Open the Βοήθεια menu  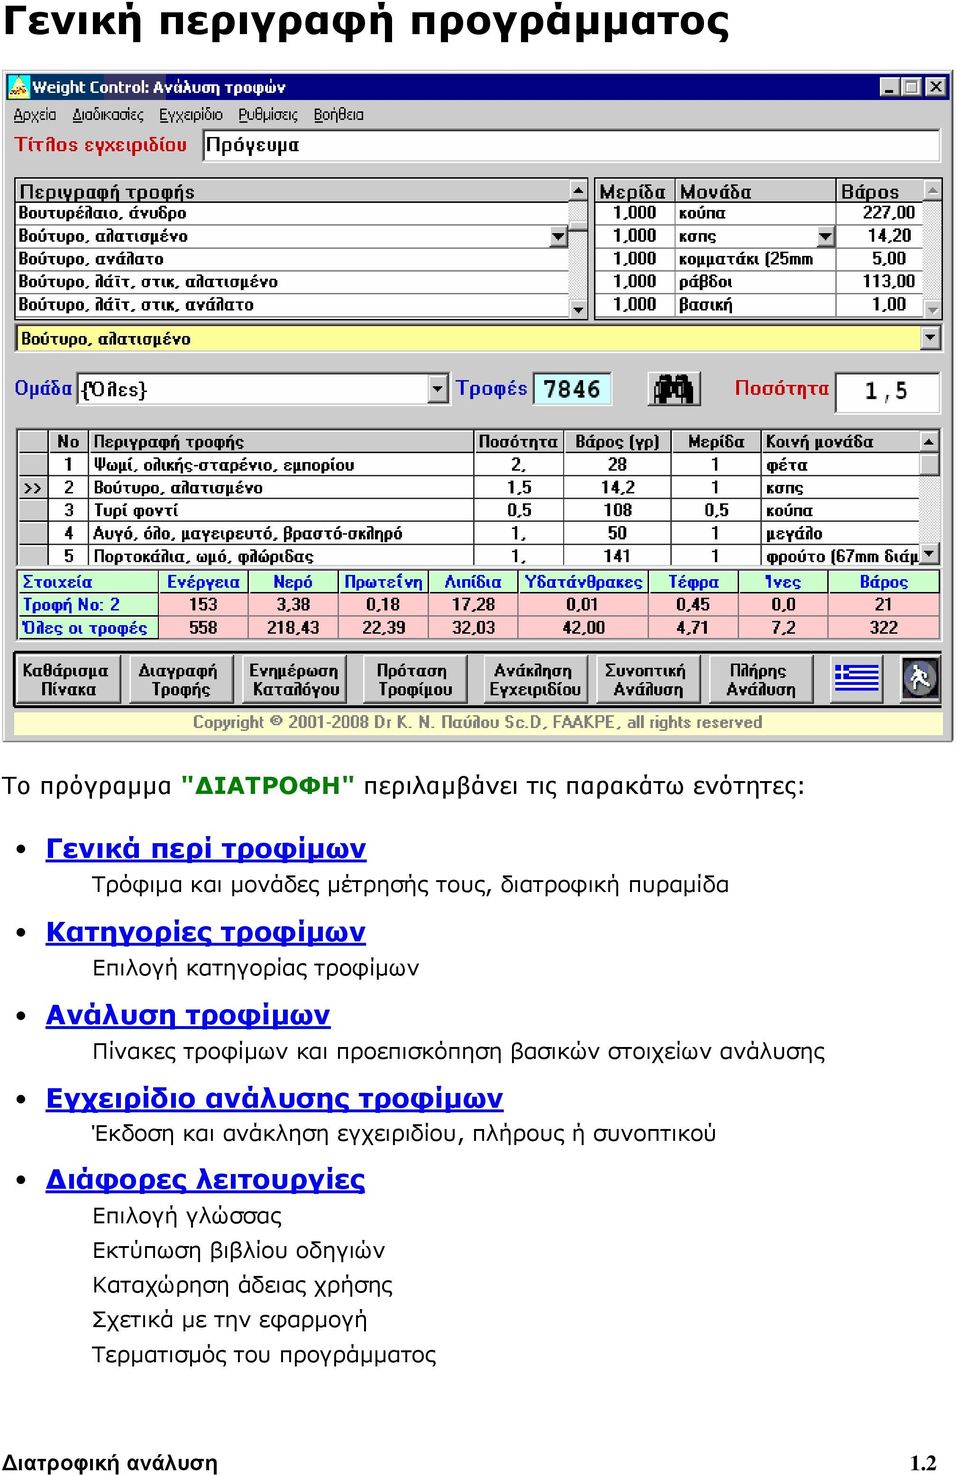pos(339,115)
